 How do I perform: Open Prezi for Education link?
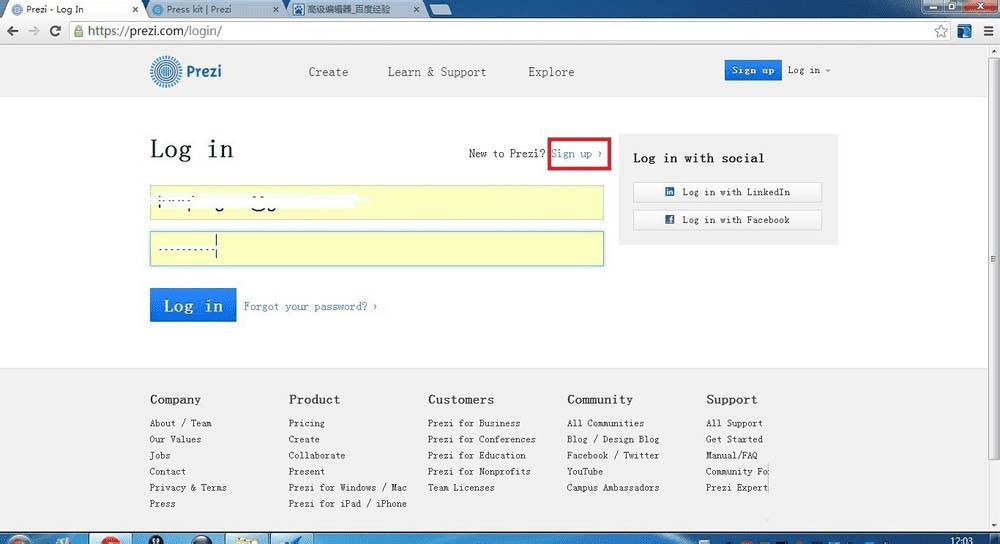(x=477, y=455)
